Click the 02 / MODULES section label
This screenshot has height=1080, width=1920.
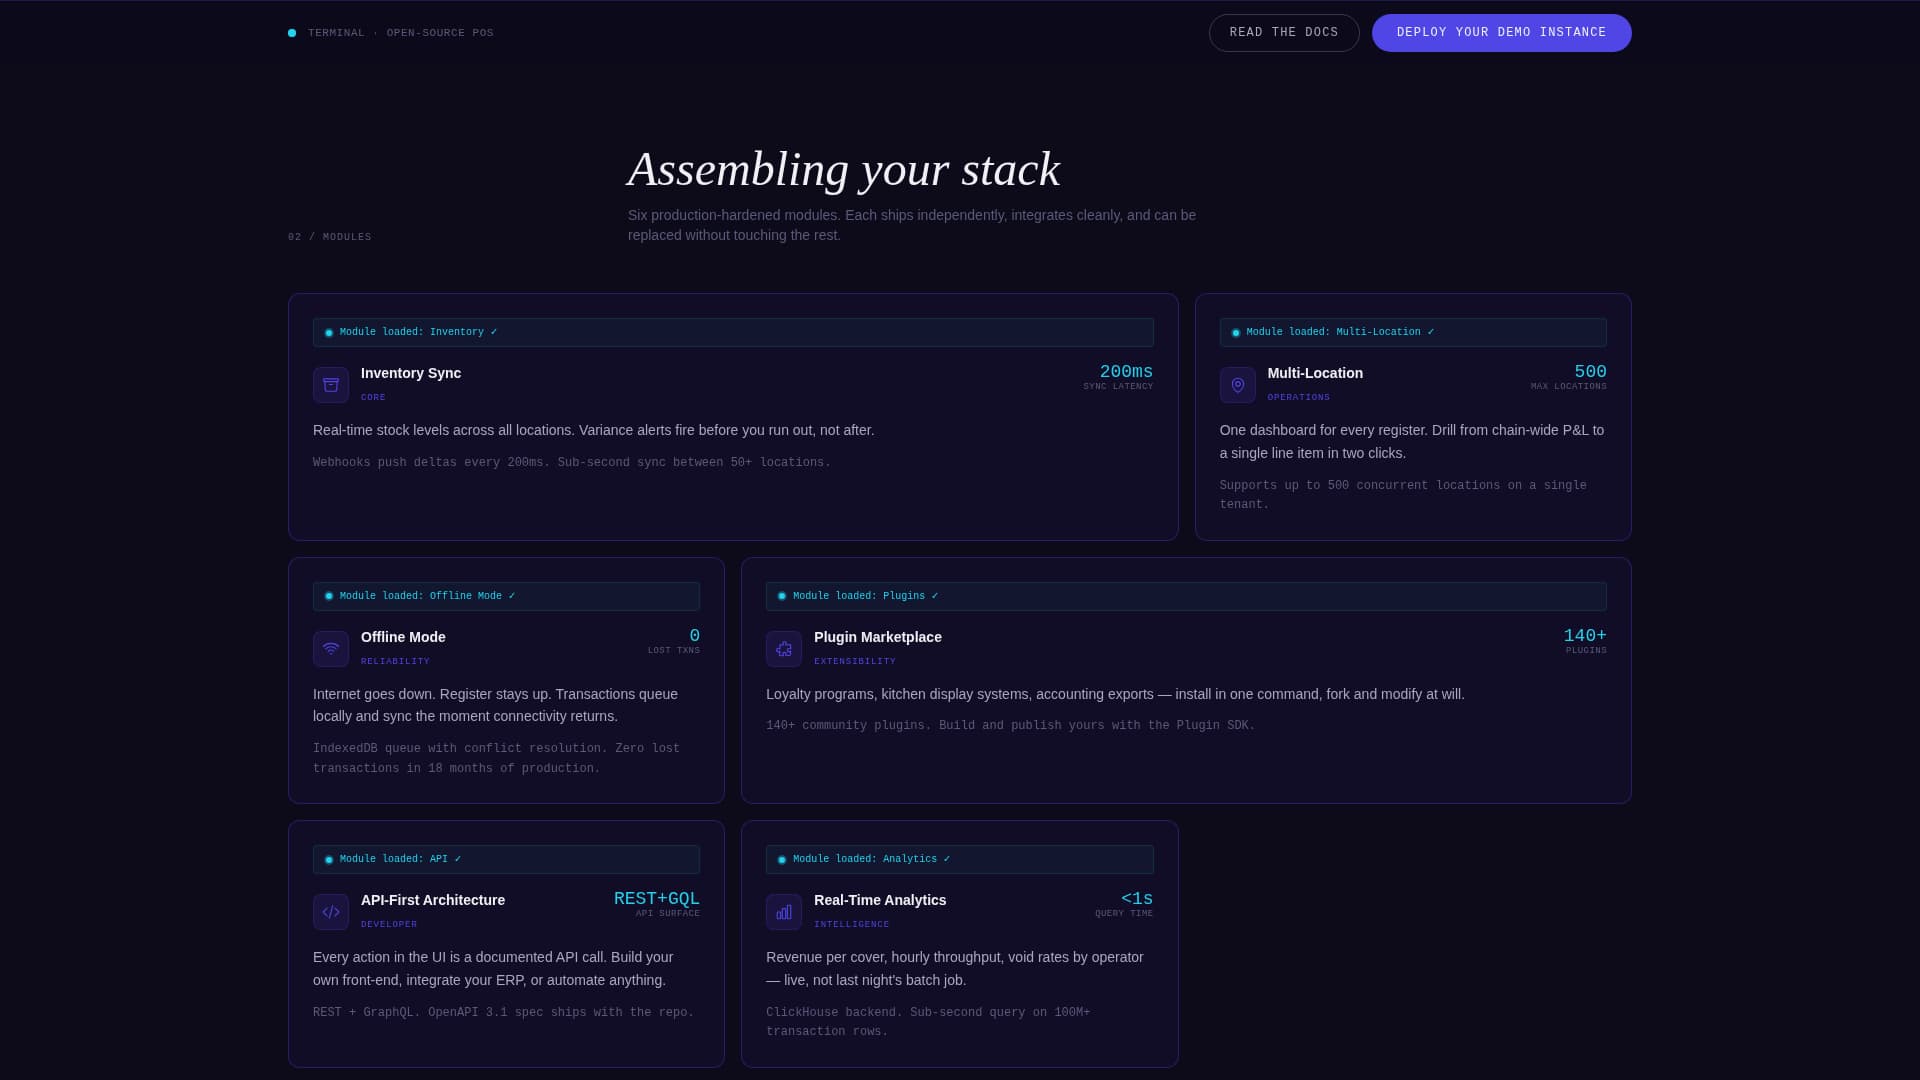coord(329,237)
